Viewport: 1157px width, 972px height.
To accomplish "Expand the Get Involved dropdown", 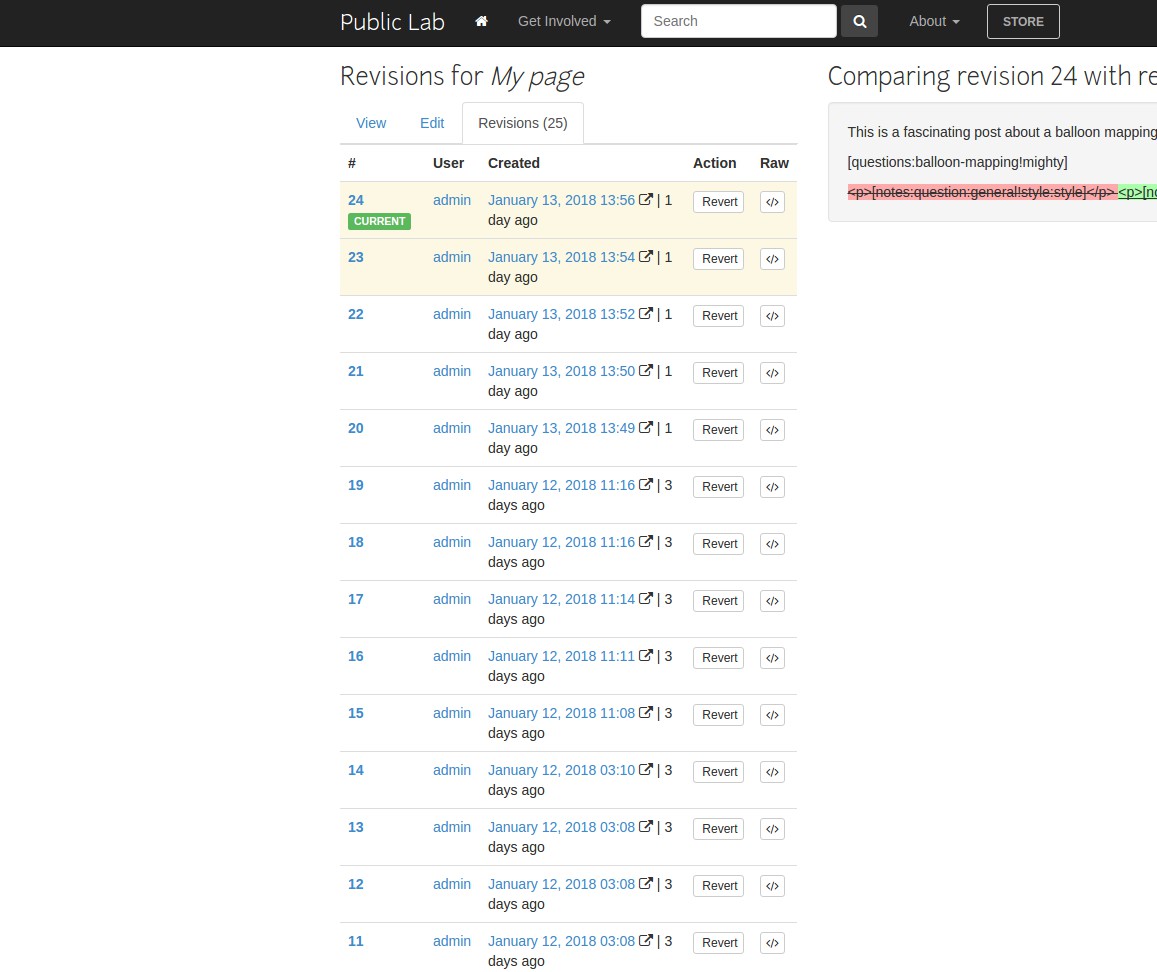I will 564,21.
